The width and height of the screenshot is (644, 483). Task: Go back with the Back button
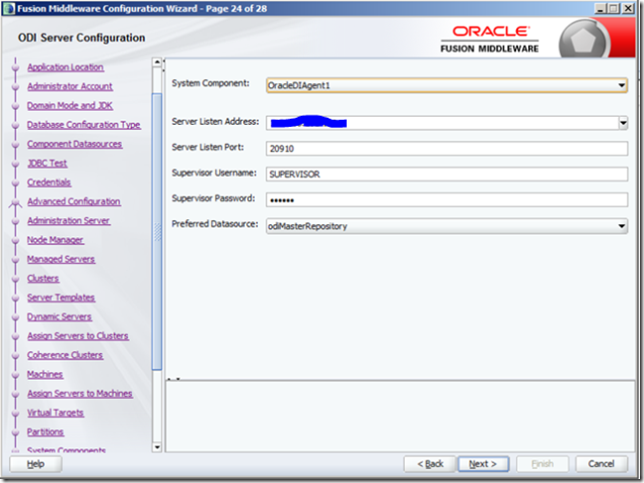[430, 464]
